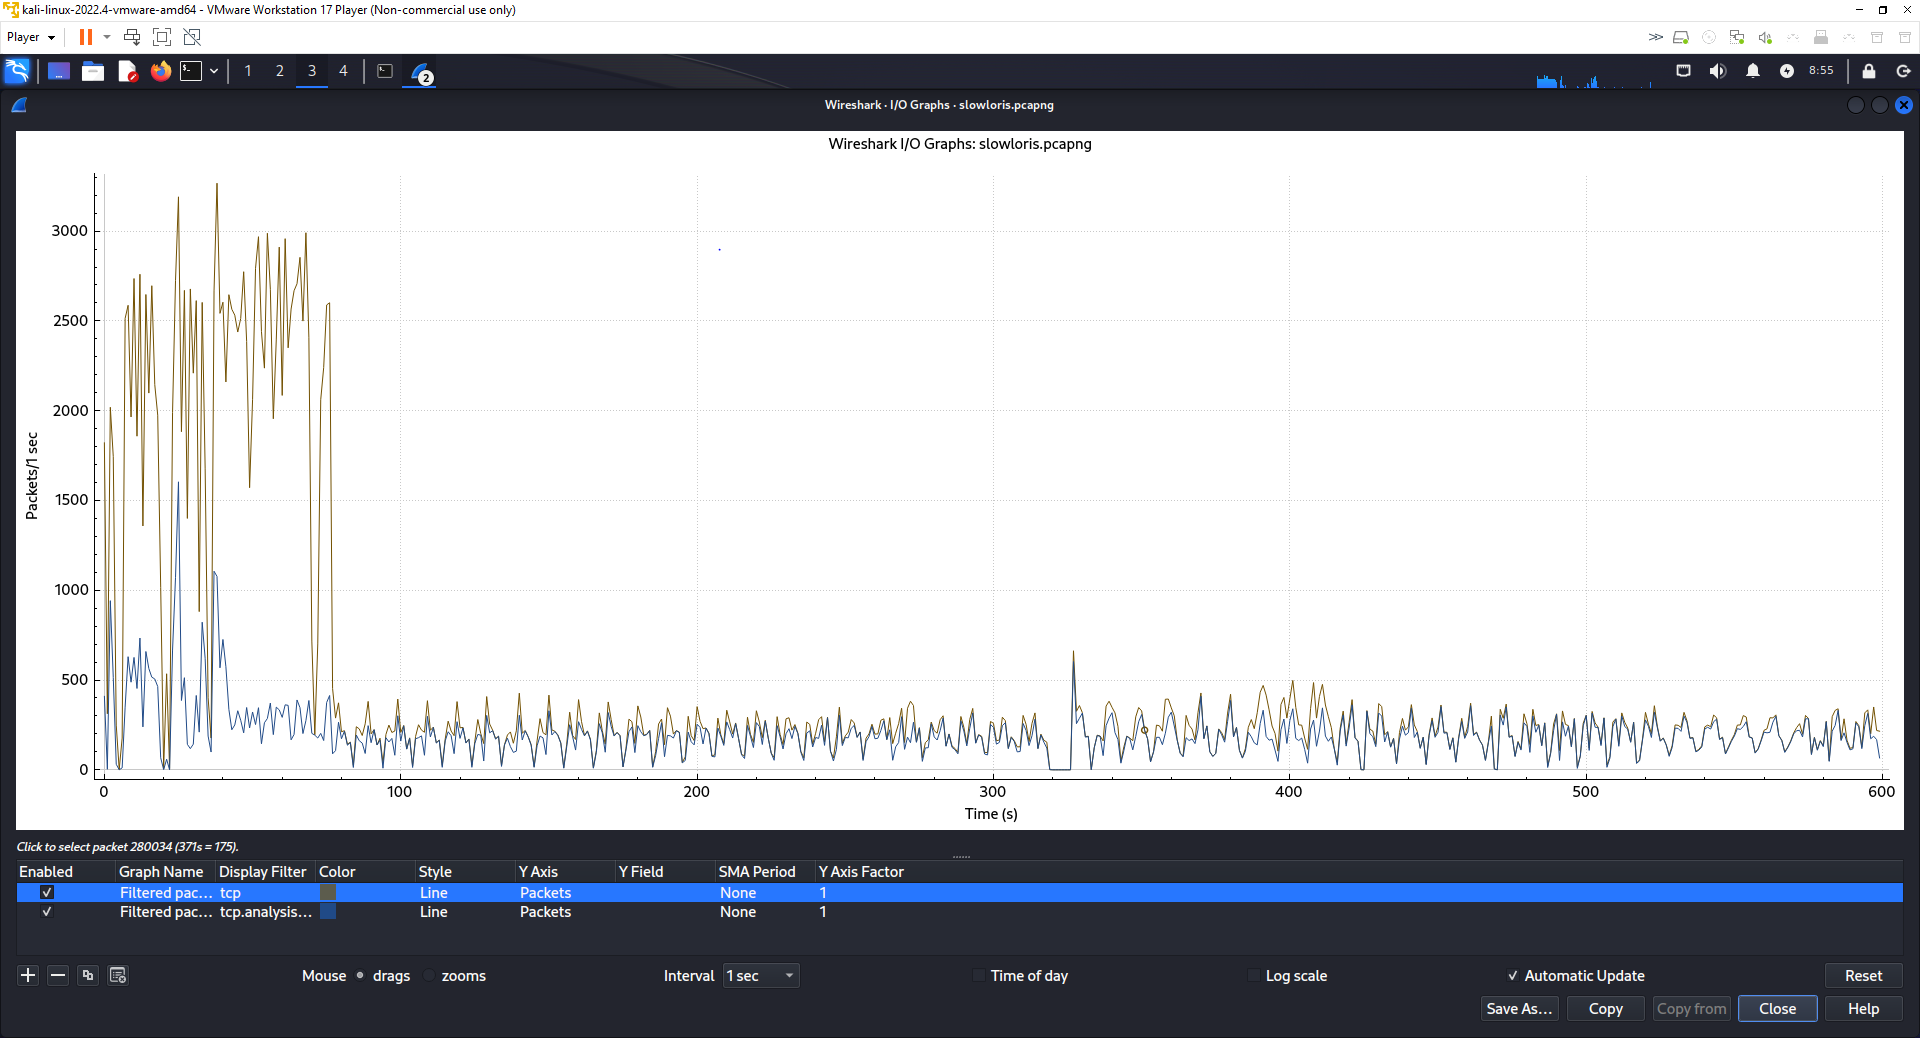The image size is (1920, 1038).
Task: Click the Save As… button
Action: 1518,1009
